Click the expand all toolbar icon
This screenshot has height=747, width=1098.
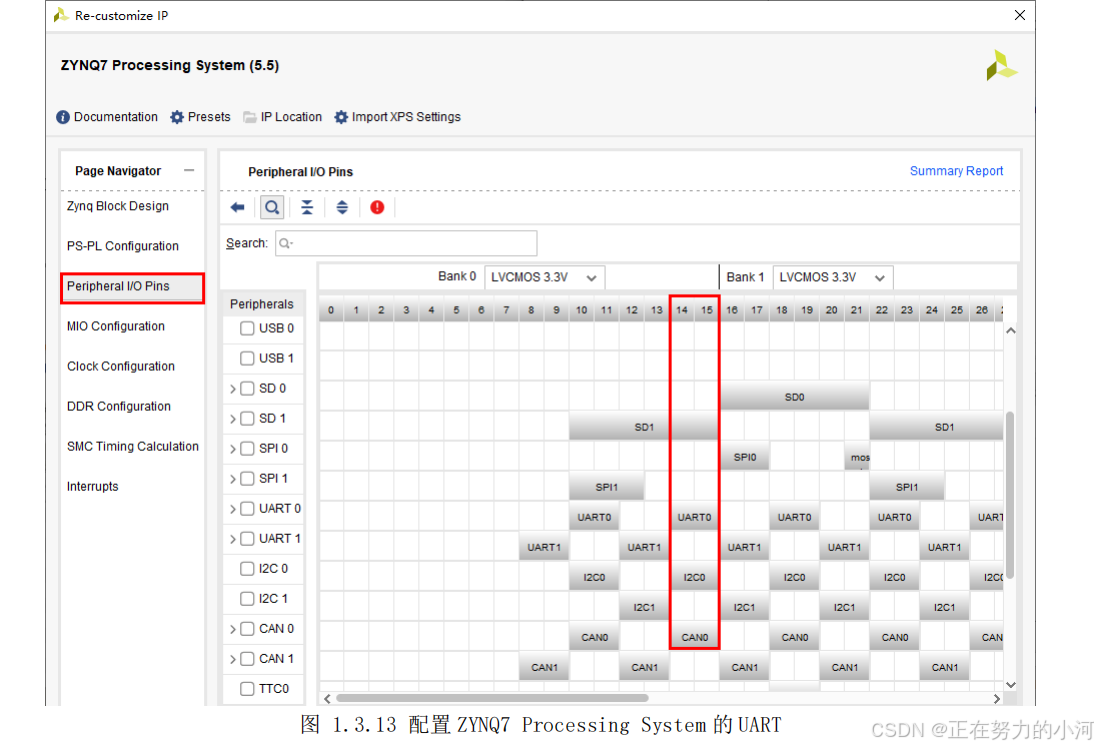[342, 207]
